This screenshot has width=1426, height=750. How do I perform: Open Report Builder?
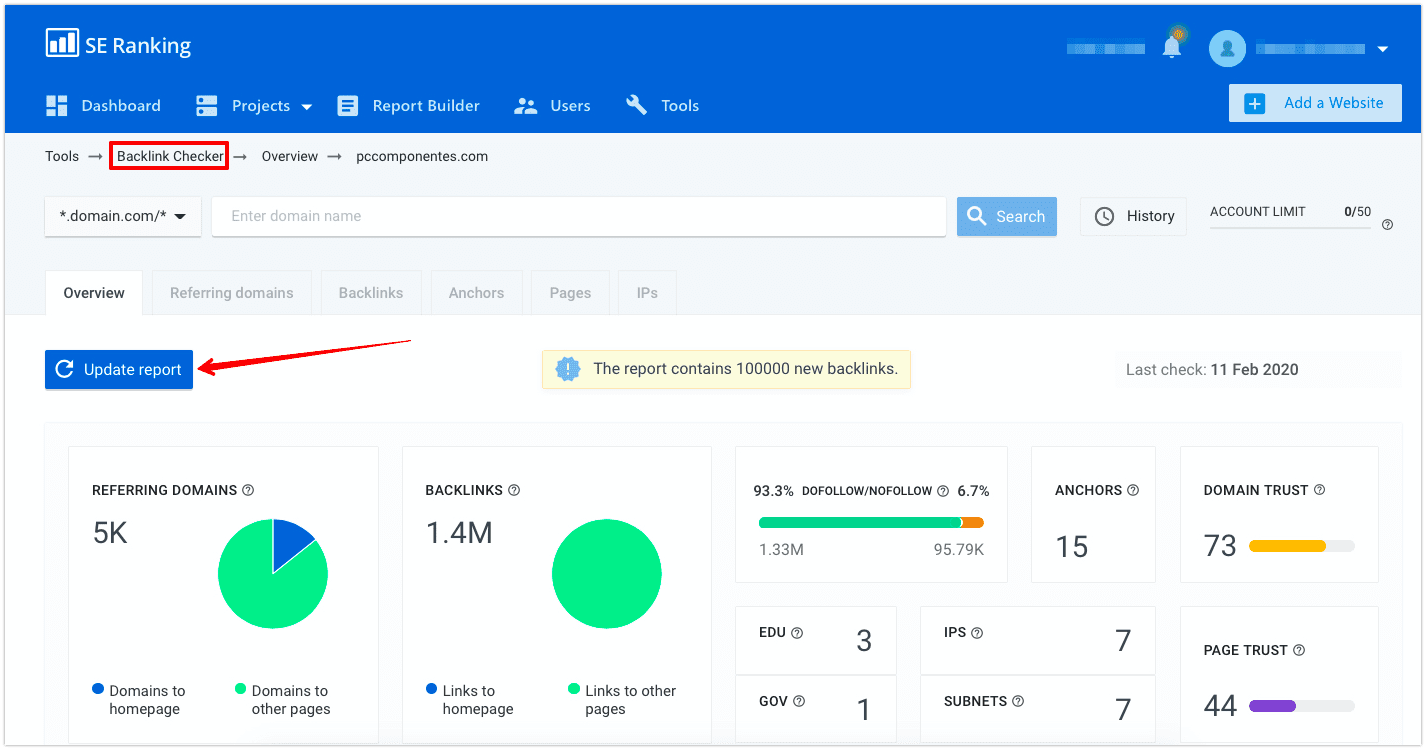pyautogui.click(x=408, y=106)
